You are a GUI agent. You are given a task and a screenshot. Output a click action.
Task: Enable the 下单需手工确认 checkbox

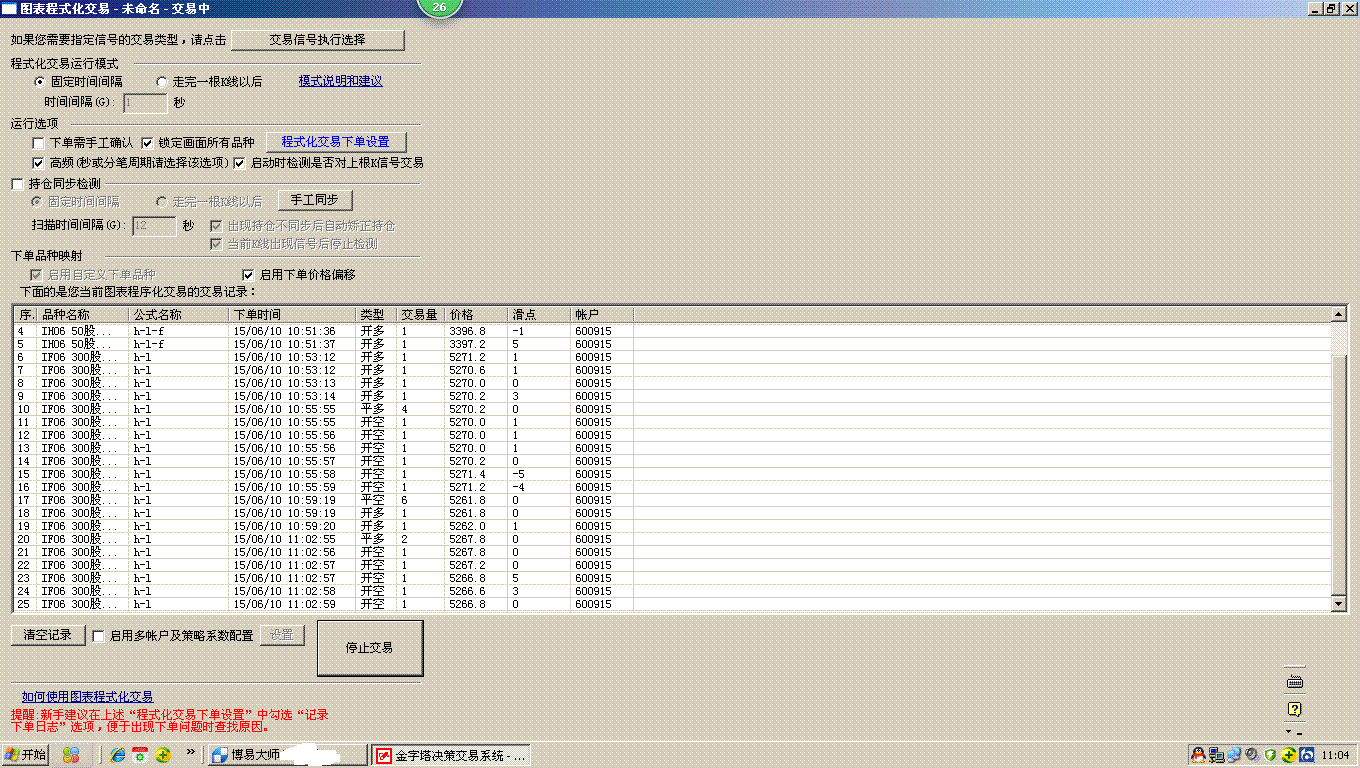(39, 143)
